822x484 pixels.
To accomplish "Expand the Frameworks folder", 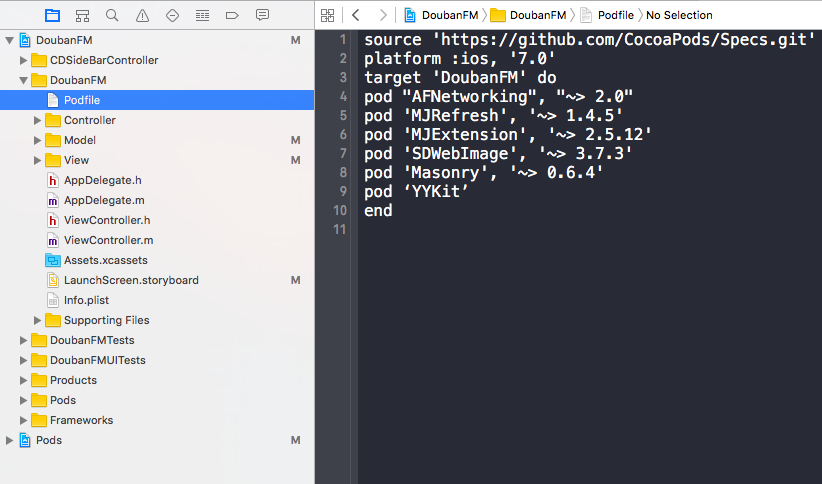I will (23, 420).
